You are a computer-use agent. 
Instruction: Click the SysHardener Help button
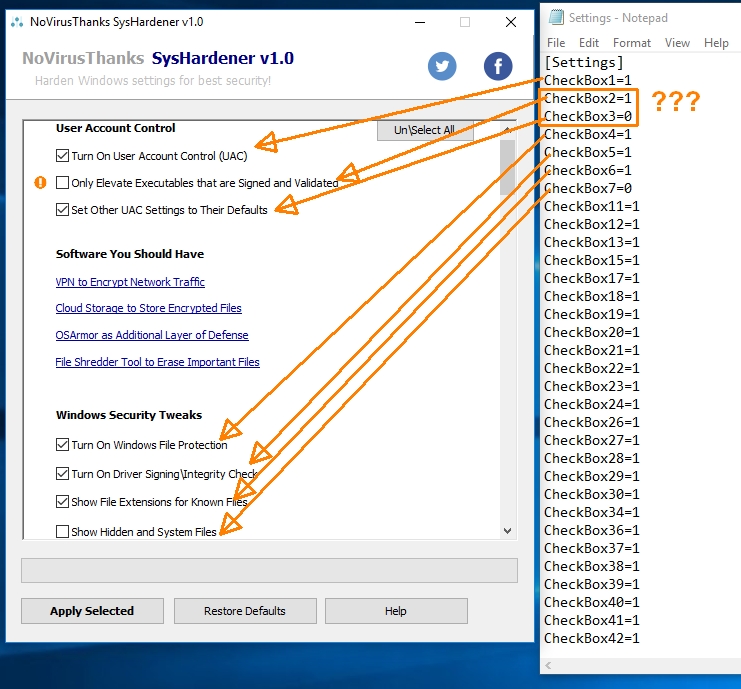point(396,611)
